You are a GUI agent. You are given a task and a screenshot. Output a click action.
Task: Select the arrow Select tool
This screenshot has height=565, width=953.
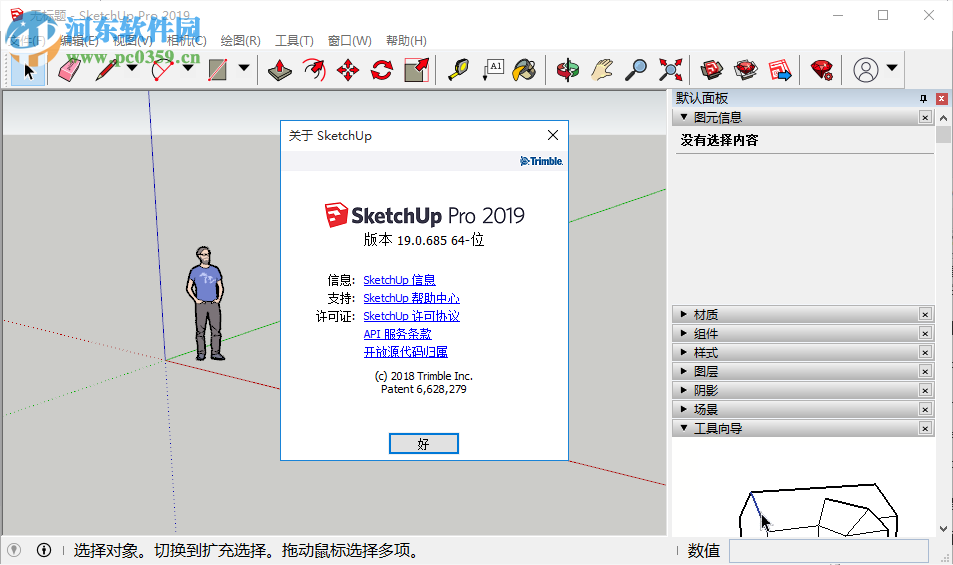tap(28, 70)
